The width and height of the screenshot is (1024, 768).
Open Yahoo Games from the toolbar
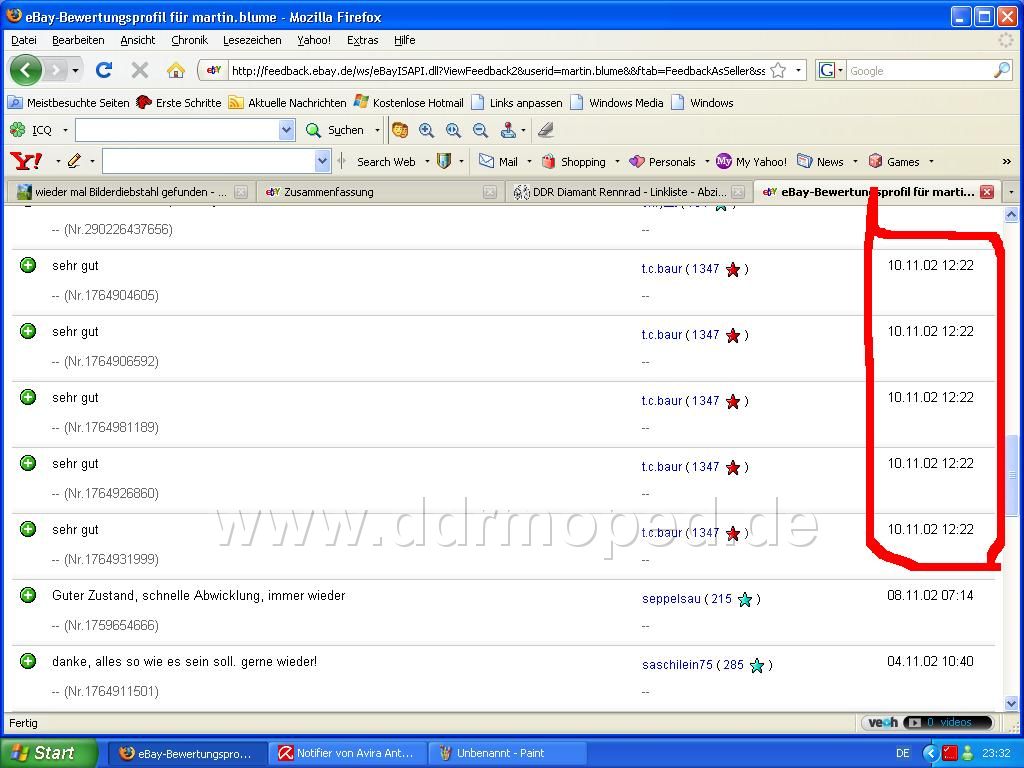[x=894, y=161]
